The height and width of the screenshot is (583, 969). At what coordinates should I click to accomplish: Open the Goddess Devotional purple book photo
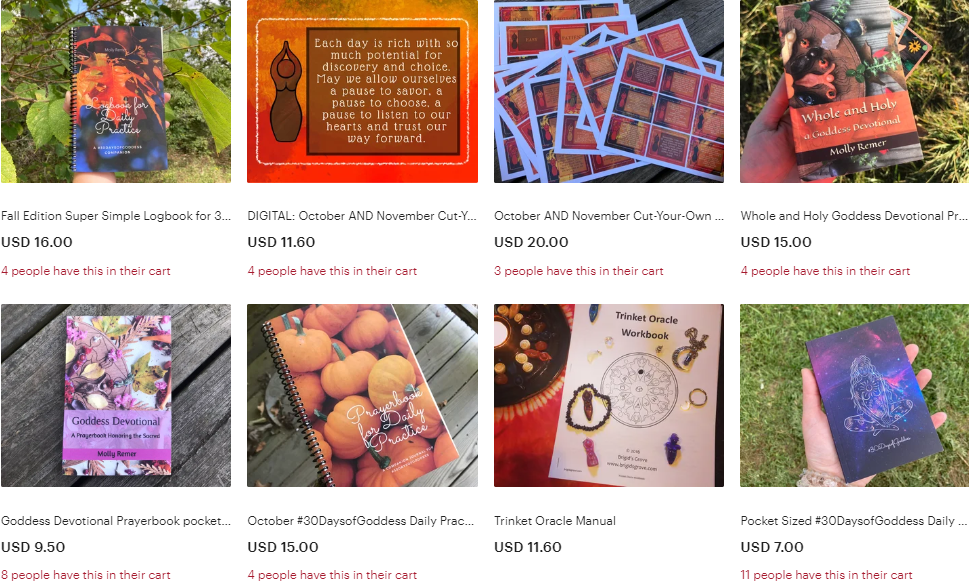click(x=116, y=395)
